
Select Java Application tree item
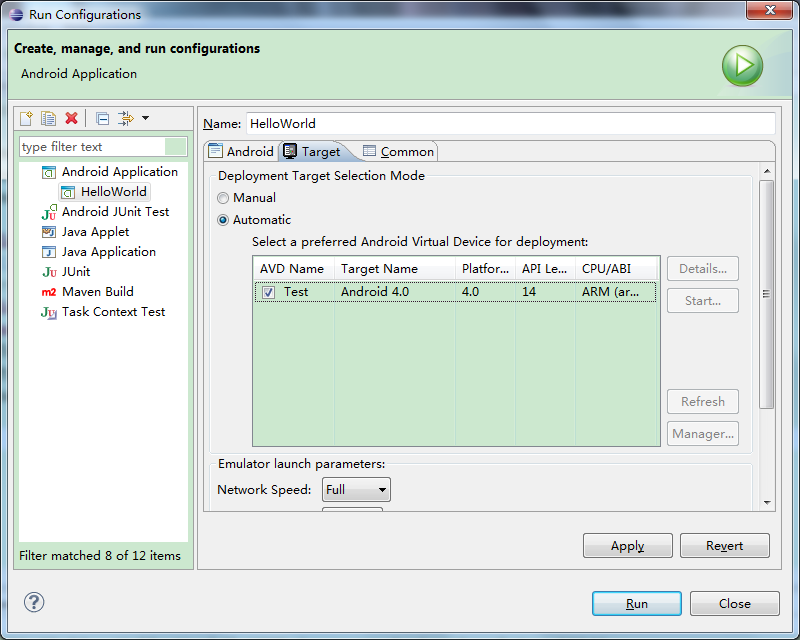109,252
